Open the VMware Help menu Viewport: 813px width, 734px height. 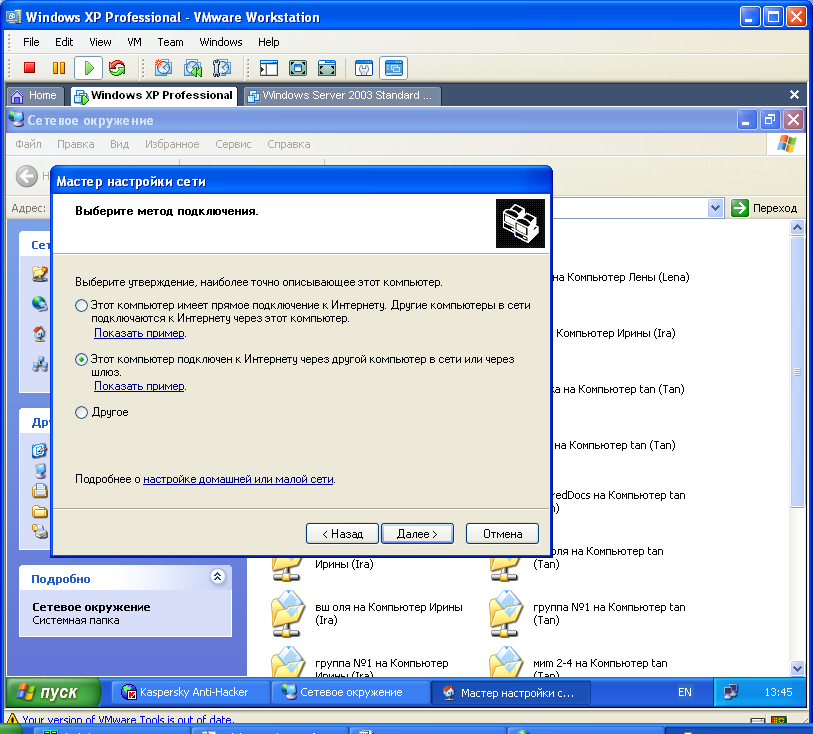coord(269,42)
